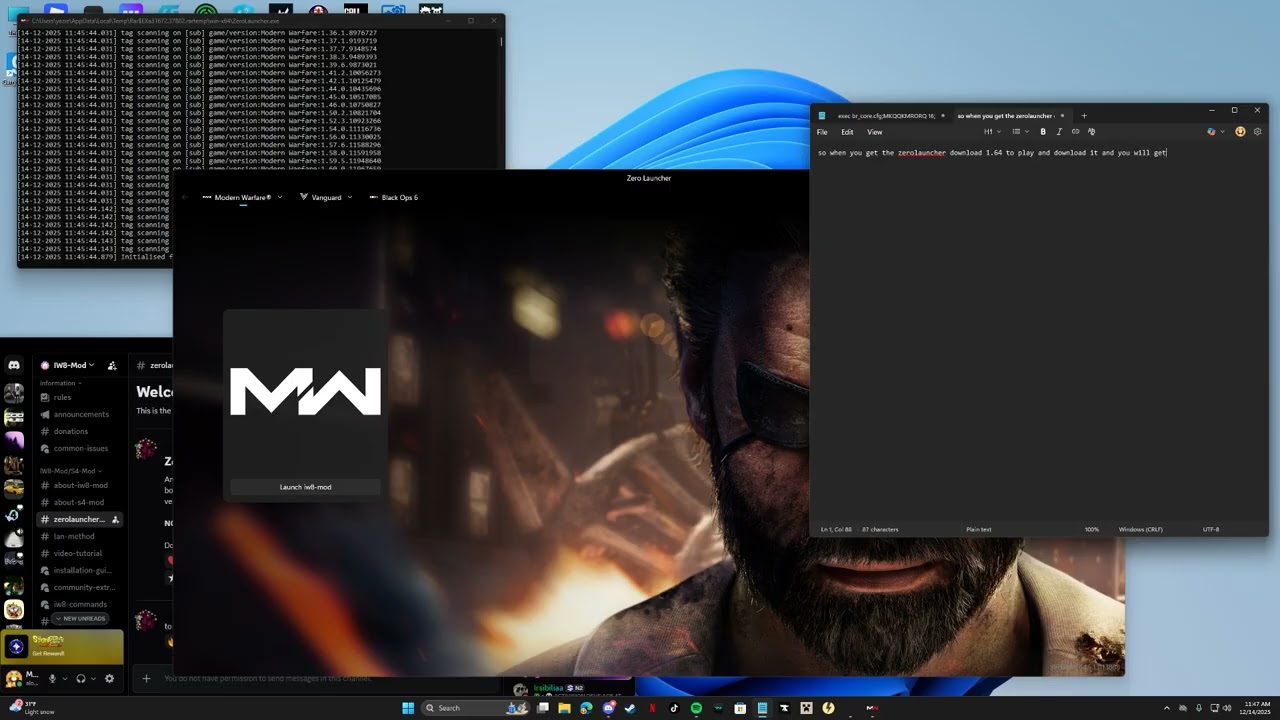
Task: Open Microsoft Edge from the taskbar
Action: tap(586, 708)
